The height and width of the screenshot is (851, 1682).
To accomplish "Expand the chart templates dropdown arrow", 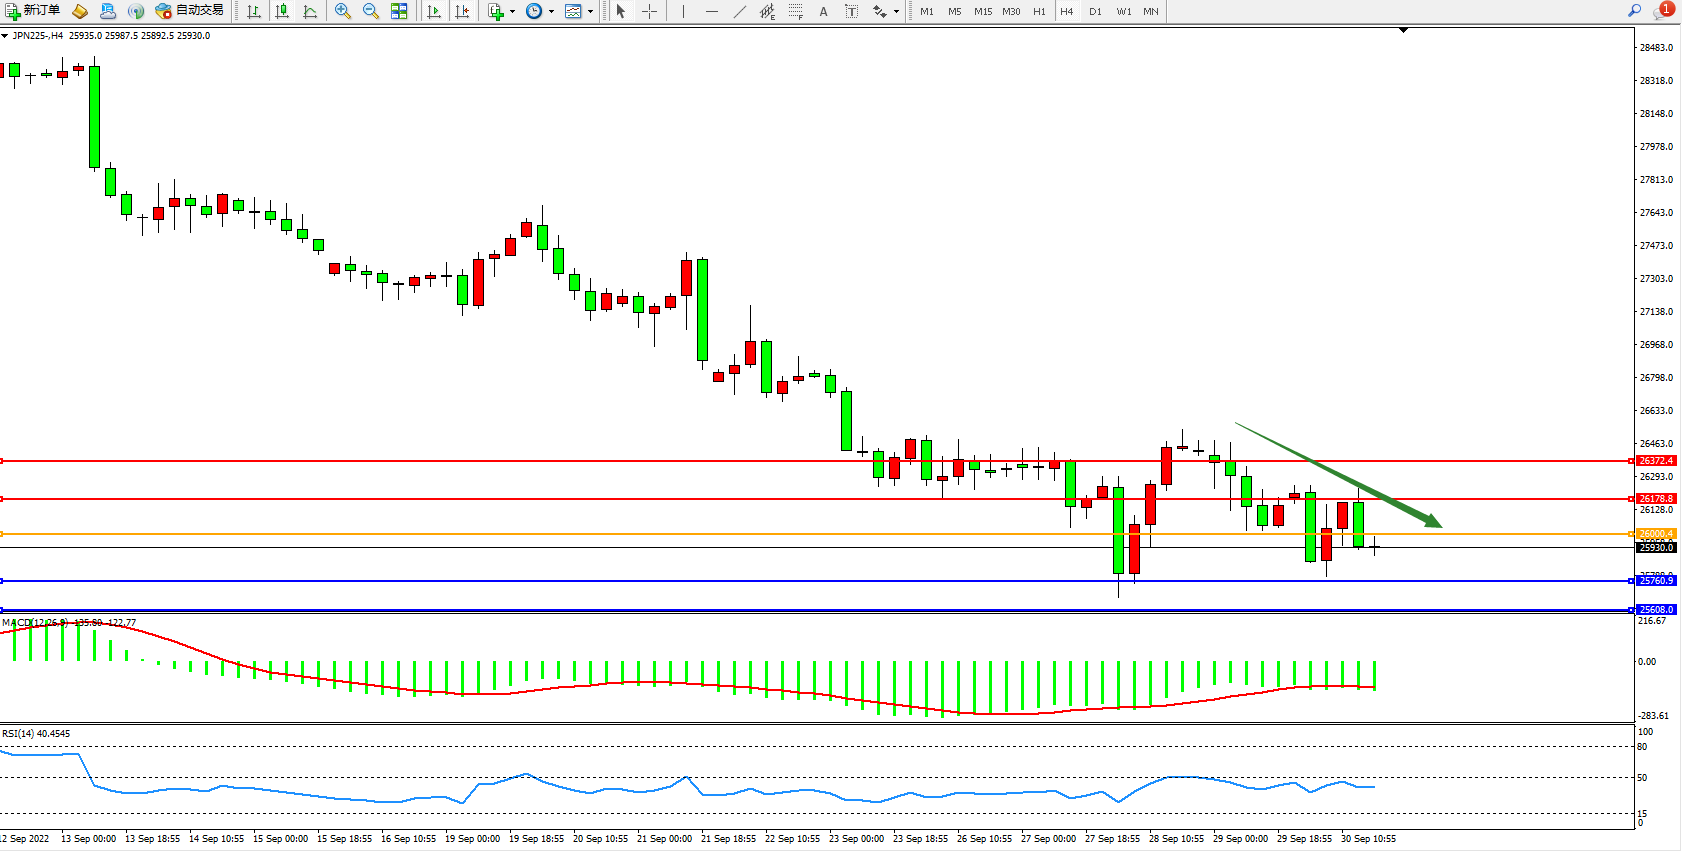I will pyautogui.click(x=590, y=11).
